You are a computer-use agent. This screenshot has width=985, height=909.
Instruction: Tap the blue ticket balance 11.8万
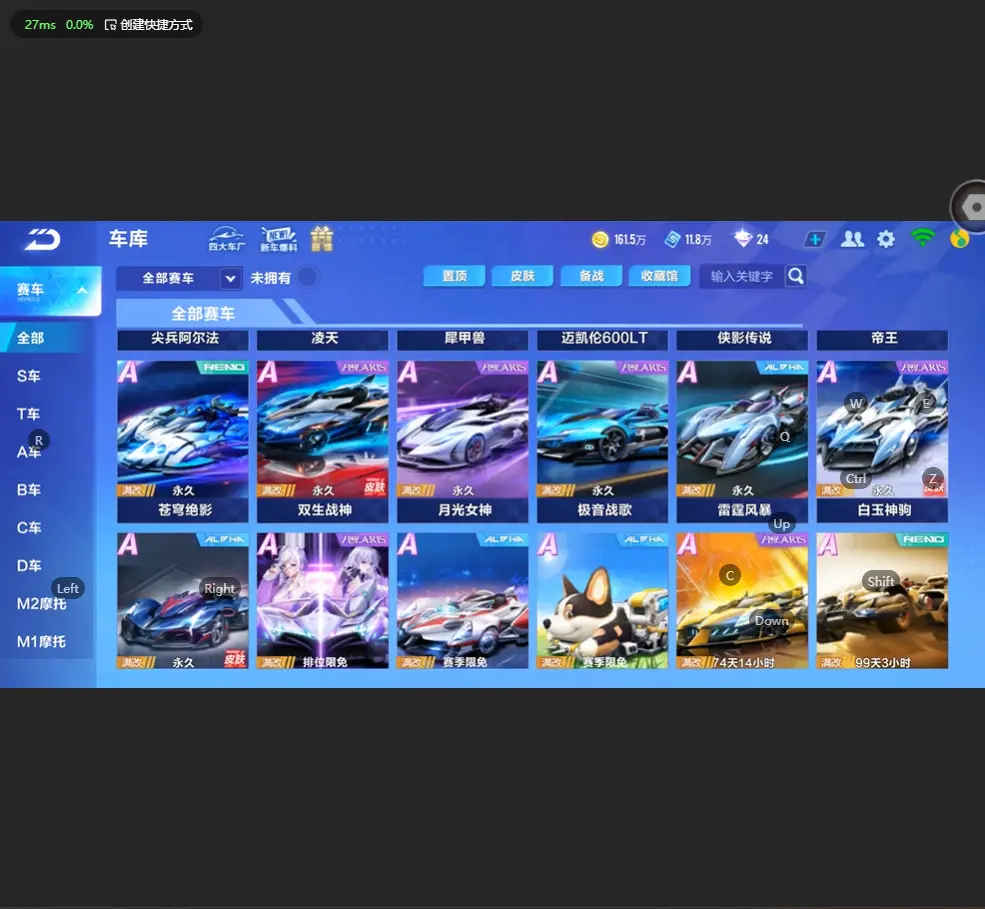click(688, 239)
